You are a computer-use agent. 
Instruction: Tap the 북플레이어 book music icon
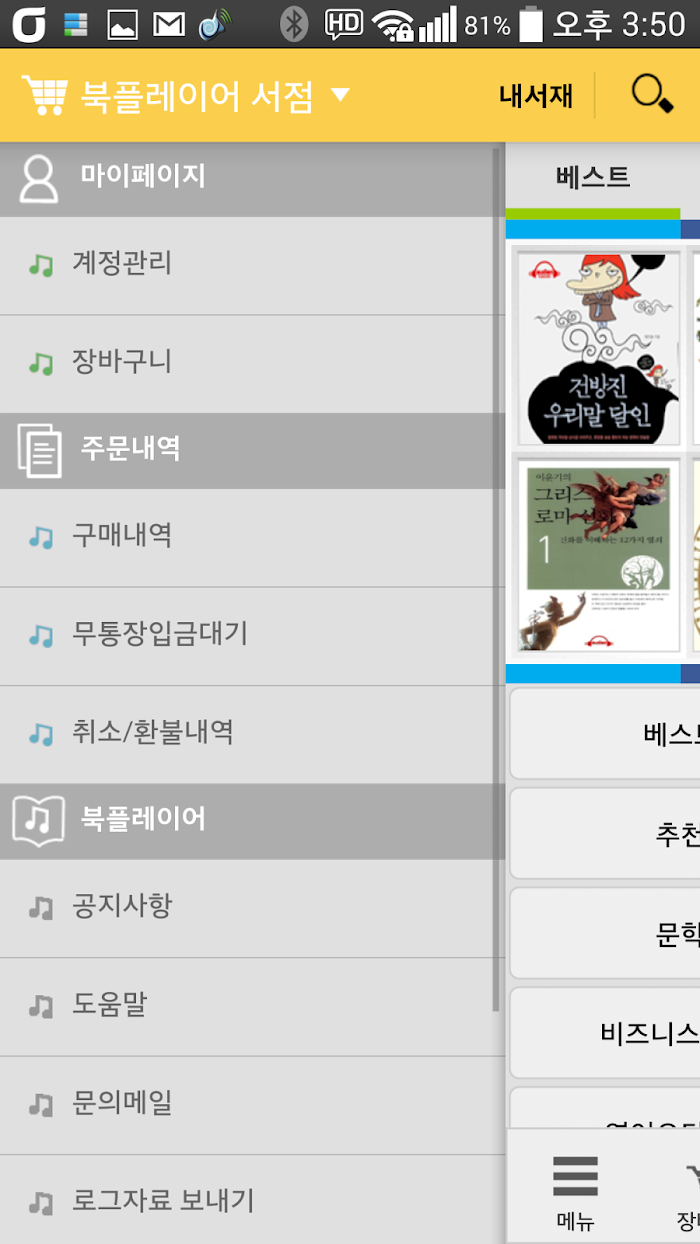tap(39, 820)
